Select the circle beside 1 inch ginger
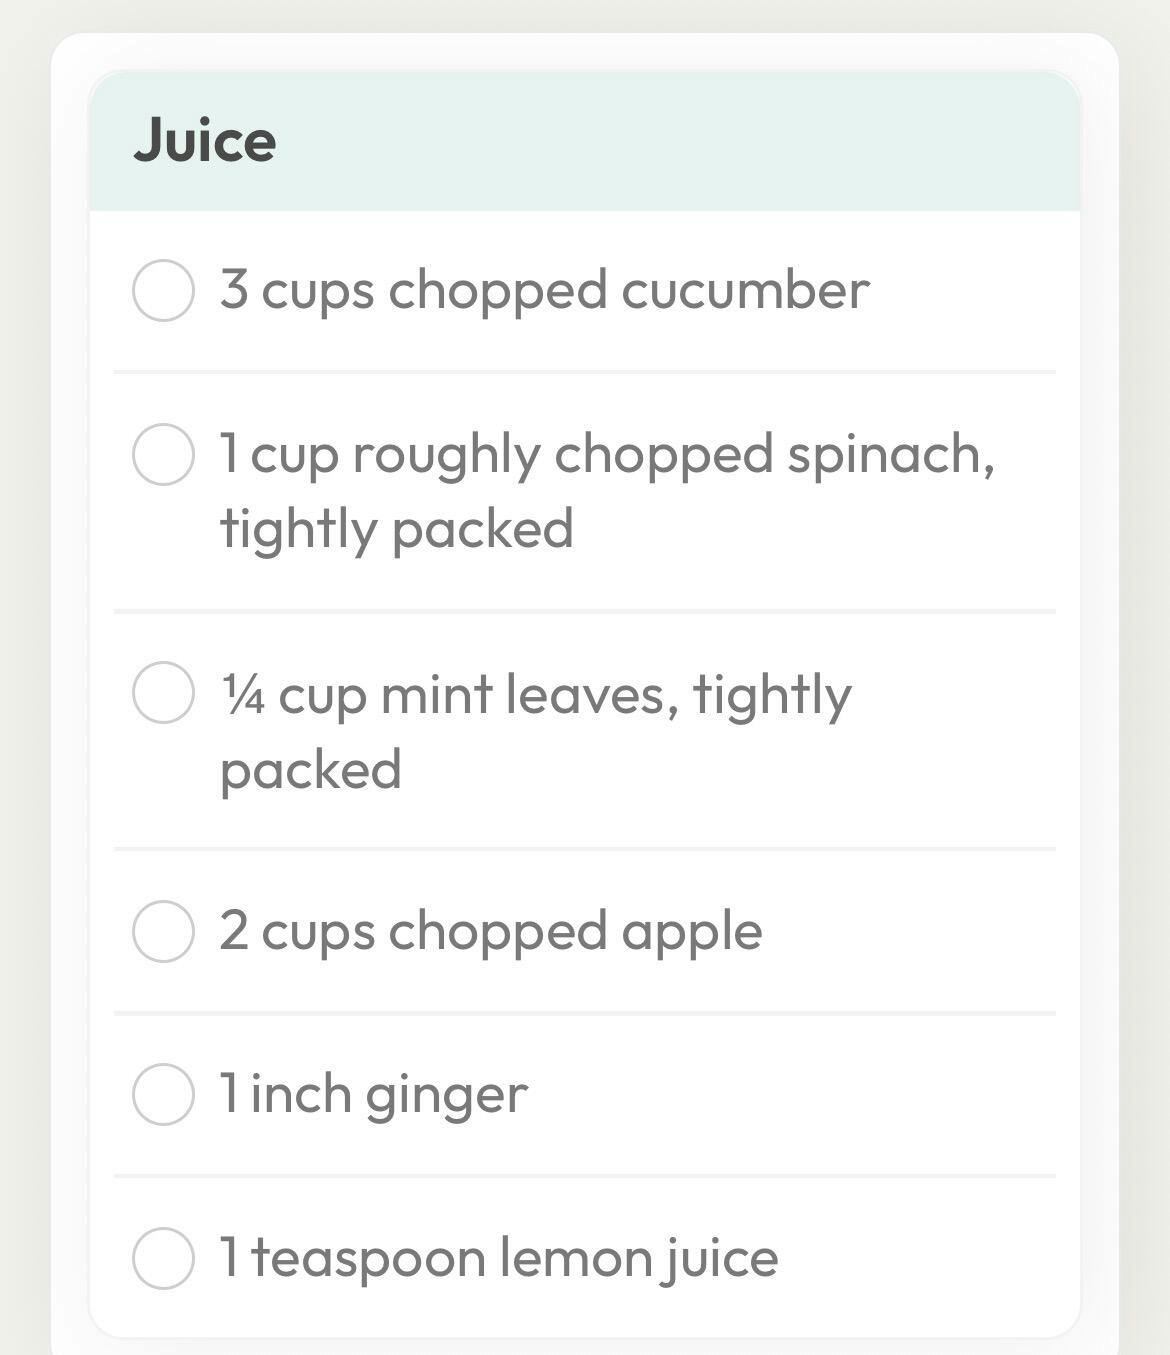The height and width of the screenshot is (1355, 1170). point(163,1094)
